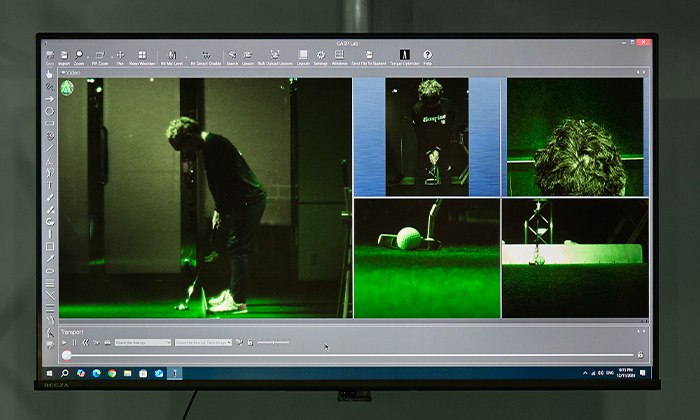Select the Text drawing tool
This screenshot has height=420, width=700.
click(50, 184)
